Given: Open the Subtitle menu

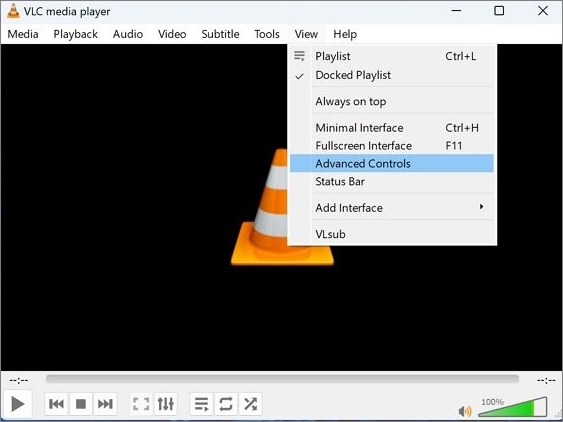Looking at the screenshot, I should click(x=220, y=34).
